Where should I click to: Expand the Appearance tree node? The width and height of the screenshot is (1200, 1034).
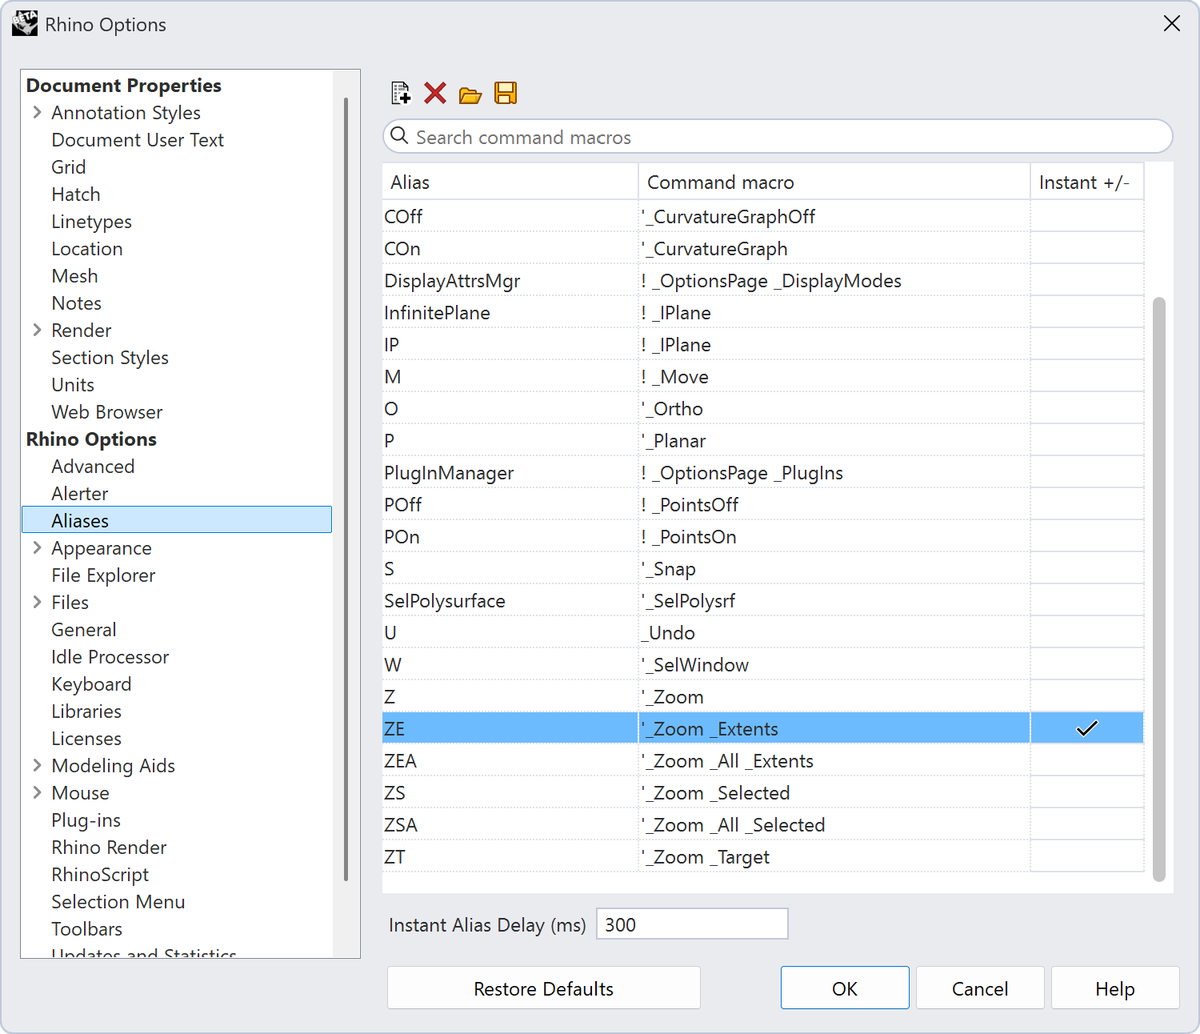(37, 548)
